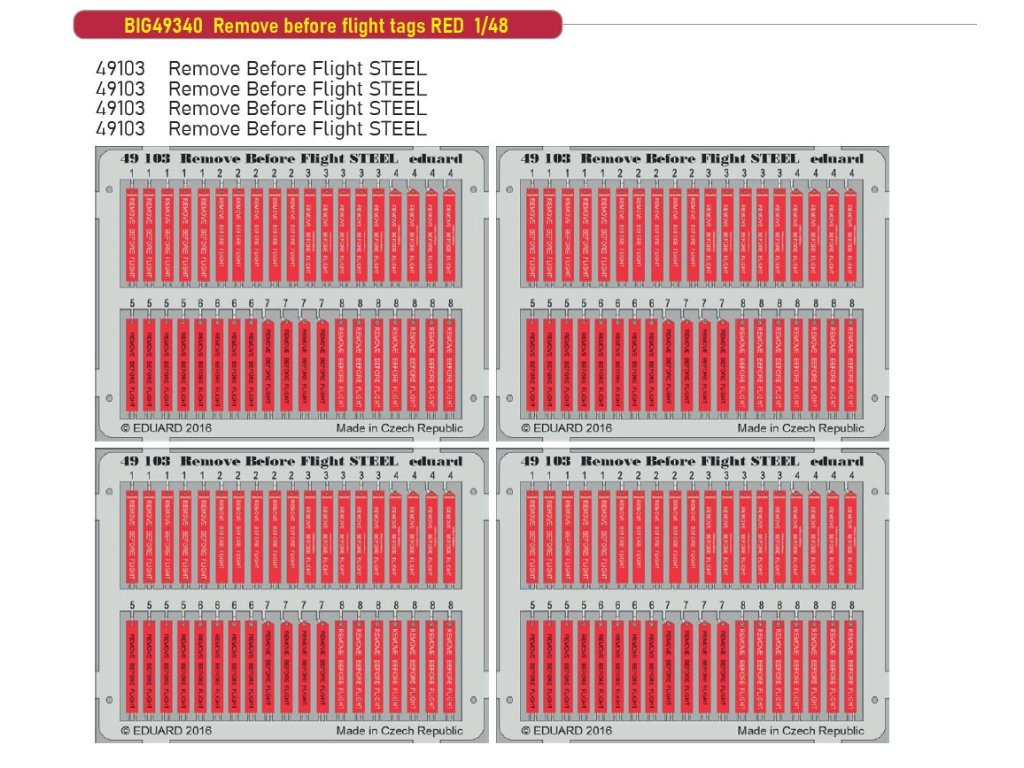Viewport: 1024px width, 768px height.
Task: Click the 'eduard' logo on the top-left sheet
Action: [x=436, y=159]
